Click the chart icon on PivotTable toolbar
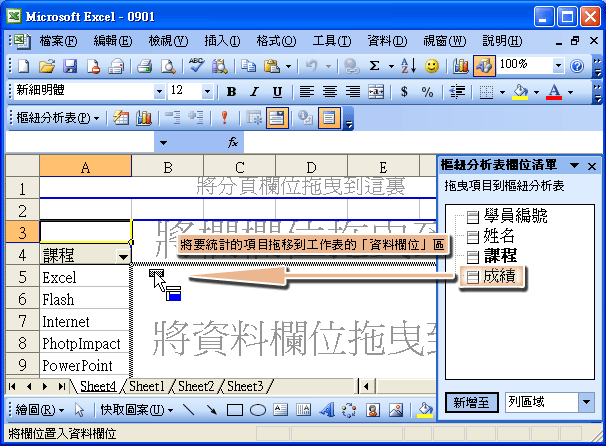The width and height of the screenshot is (606, 446). (x=144, y=117)
